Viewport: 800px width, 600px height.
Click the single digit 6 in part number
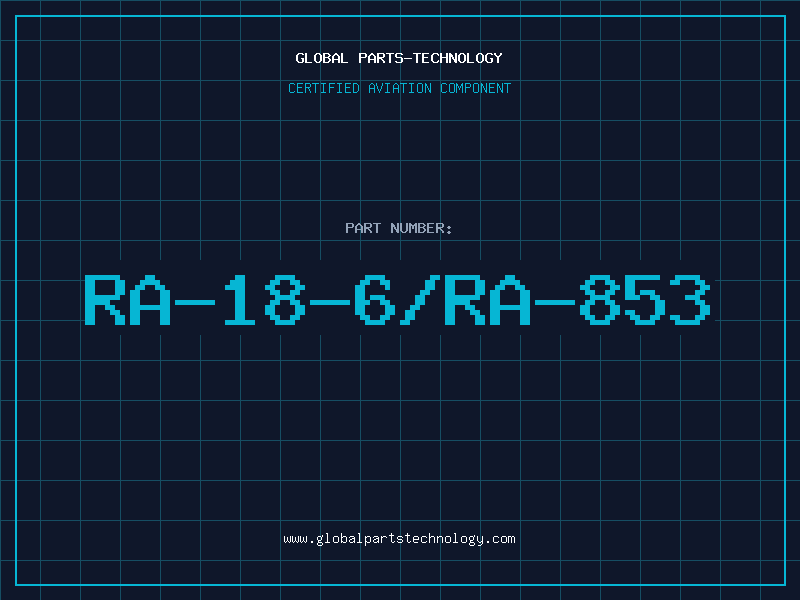(375, 299)
